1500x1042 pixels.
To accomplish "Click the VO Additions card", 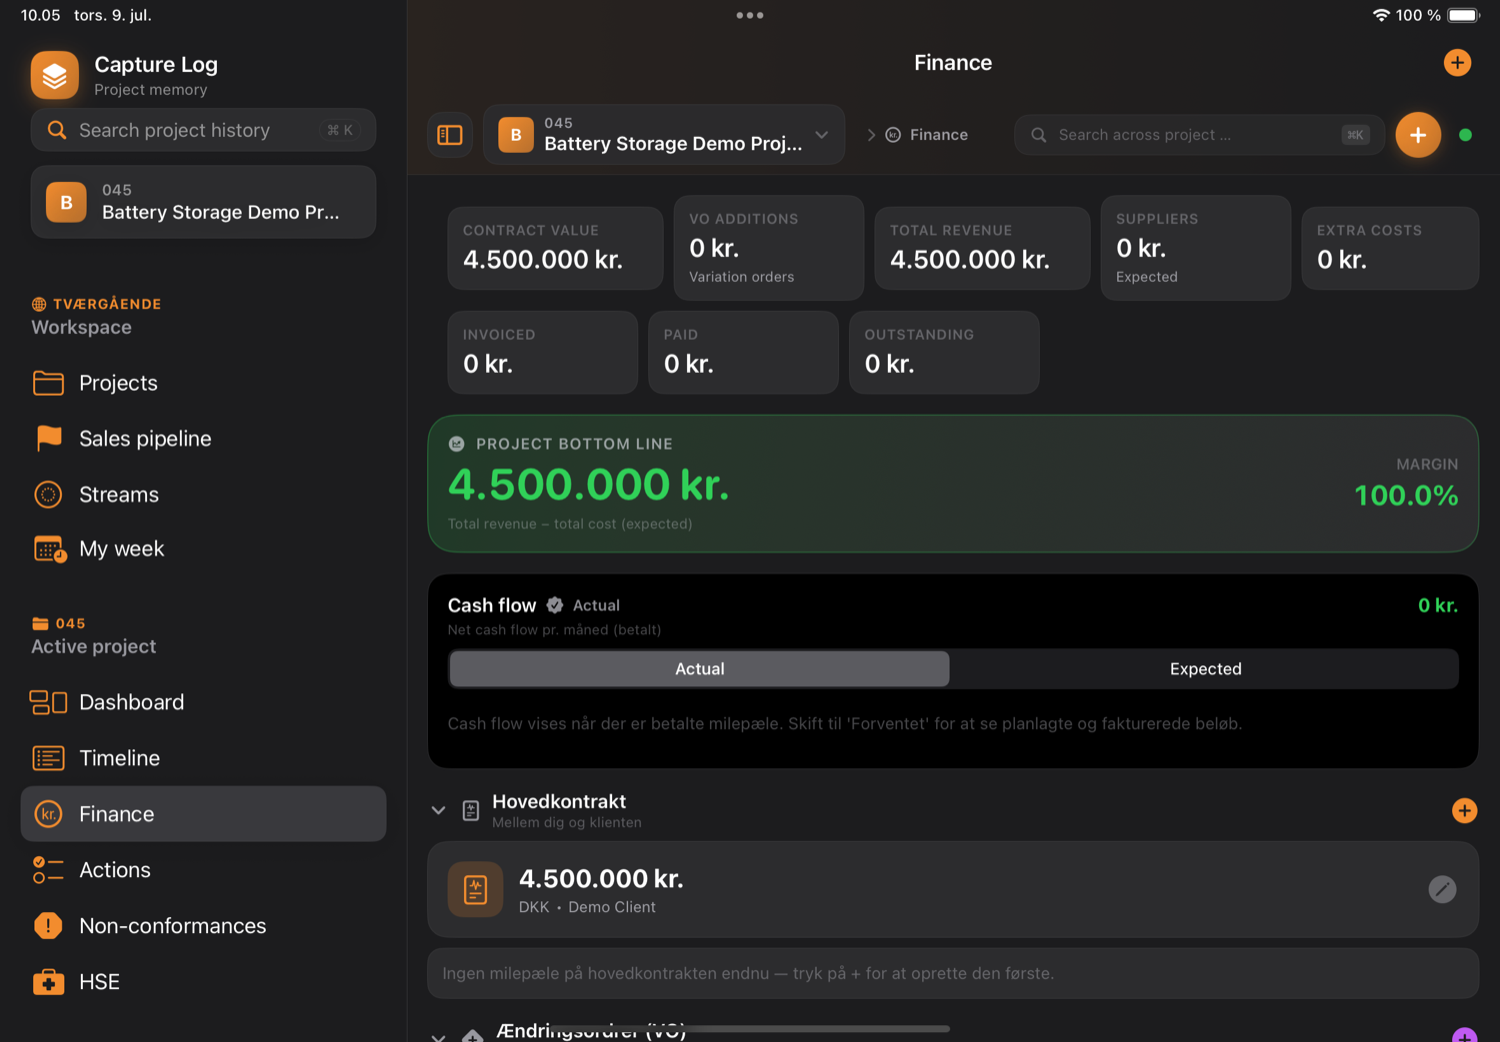I will pos(769,248).
